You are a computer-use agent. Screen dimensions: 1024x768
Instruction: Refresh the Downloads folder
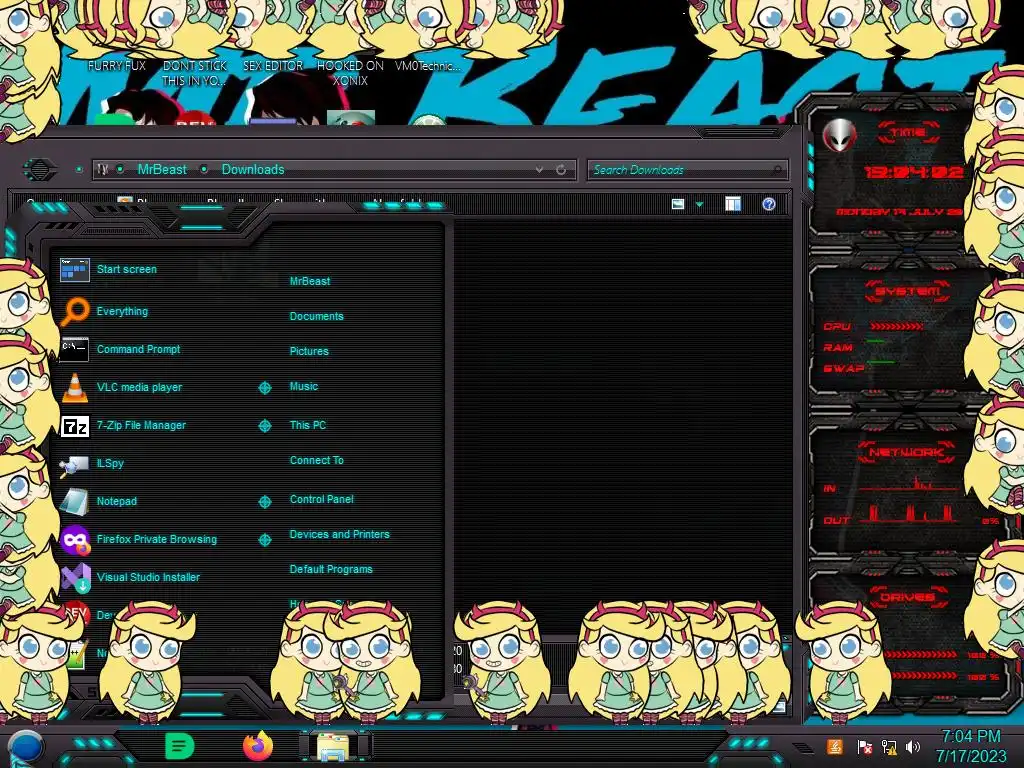pyautogui.click(x=561, y=169)
